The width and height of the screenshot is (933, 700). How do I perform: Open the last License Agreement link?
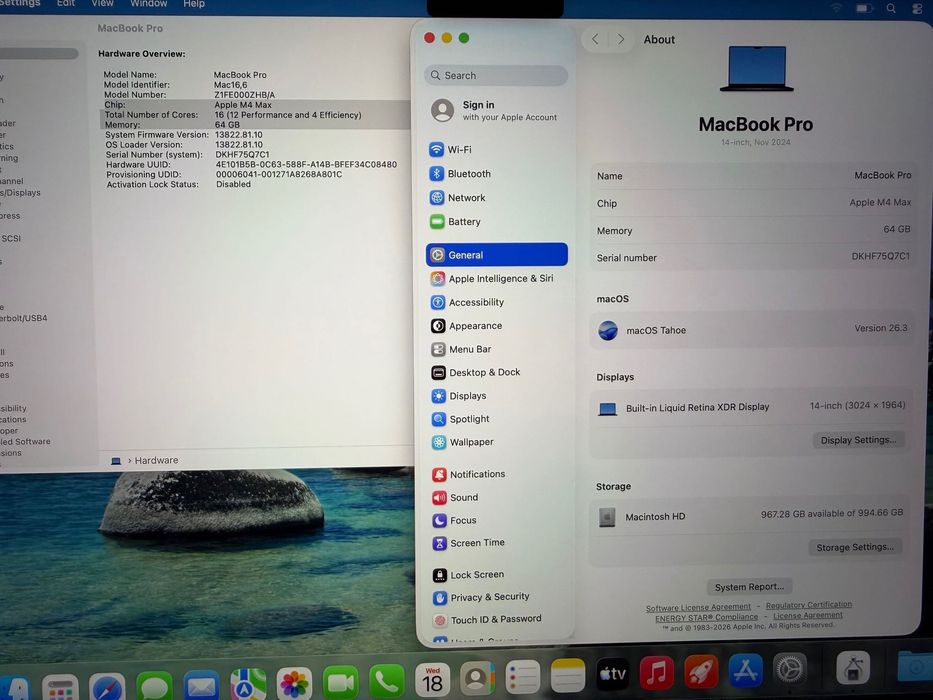(x=807, y=615)
